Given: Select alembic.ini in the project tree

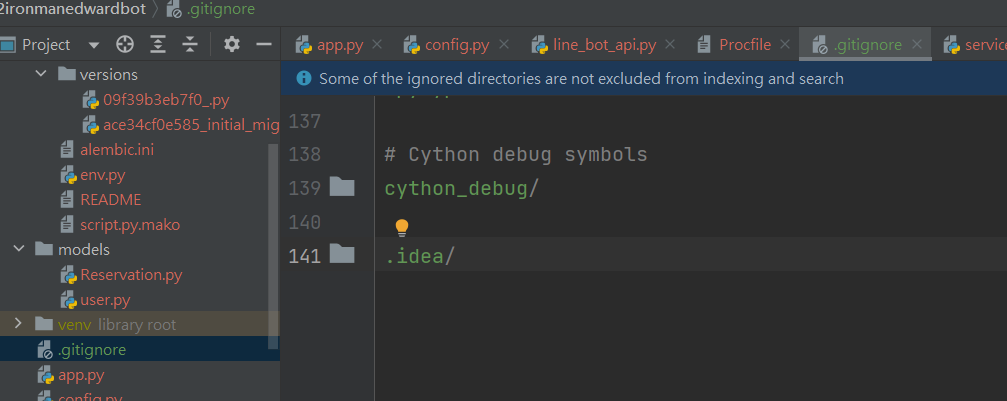Looking at the screenshot, I should [x=117, y=149].
